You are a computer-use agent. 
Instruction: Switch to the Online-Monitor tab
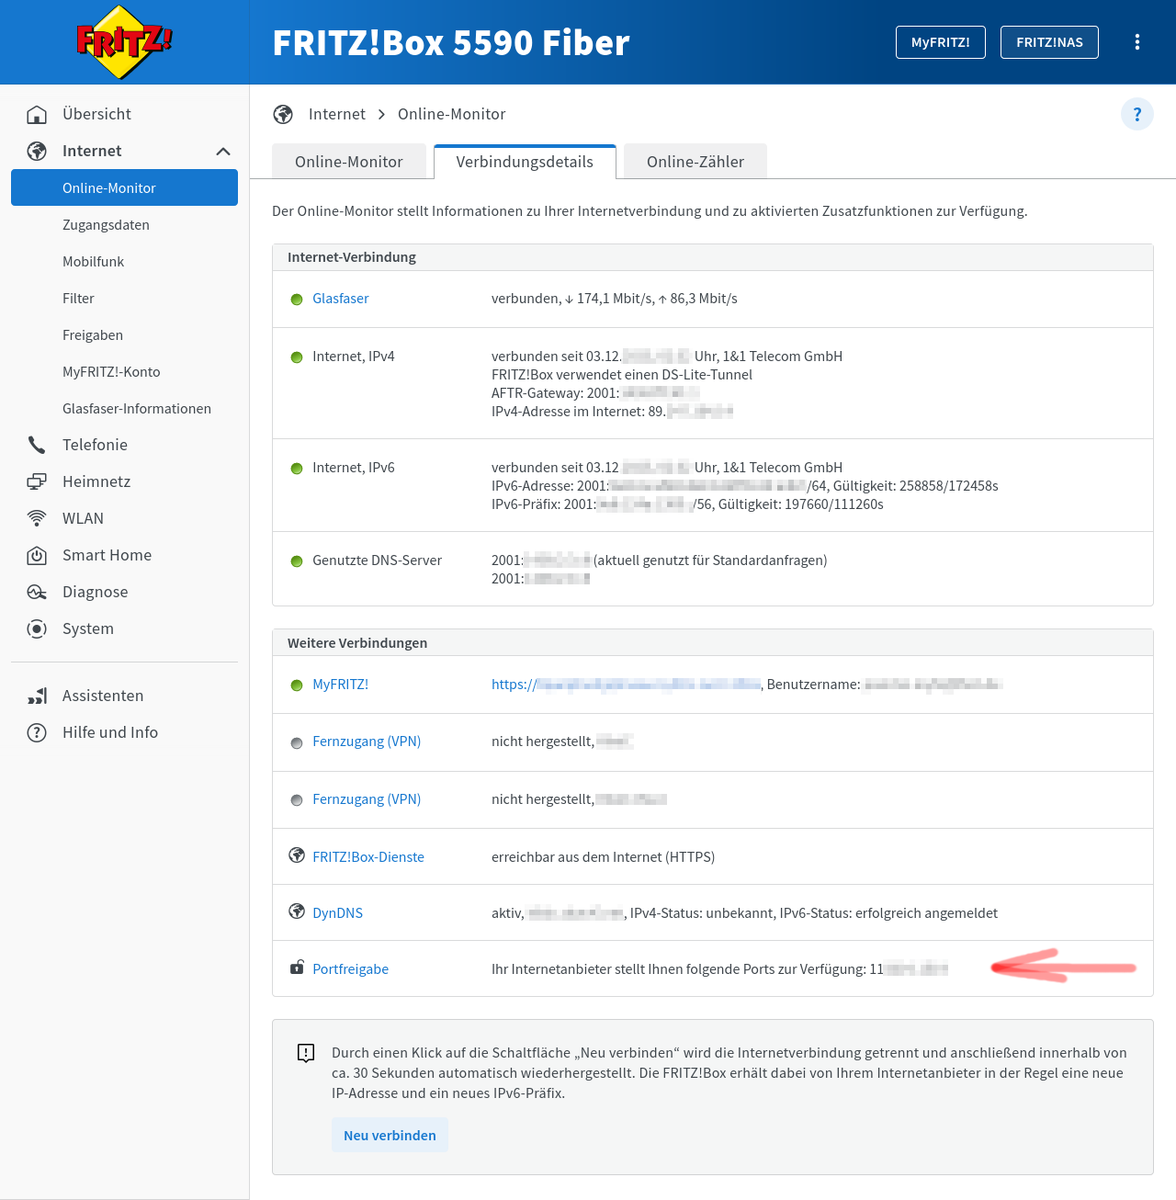[349, 162]
